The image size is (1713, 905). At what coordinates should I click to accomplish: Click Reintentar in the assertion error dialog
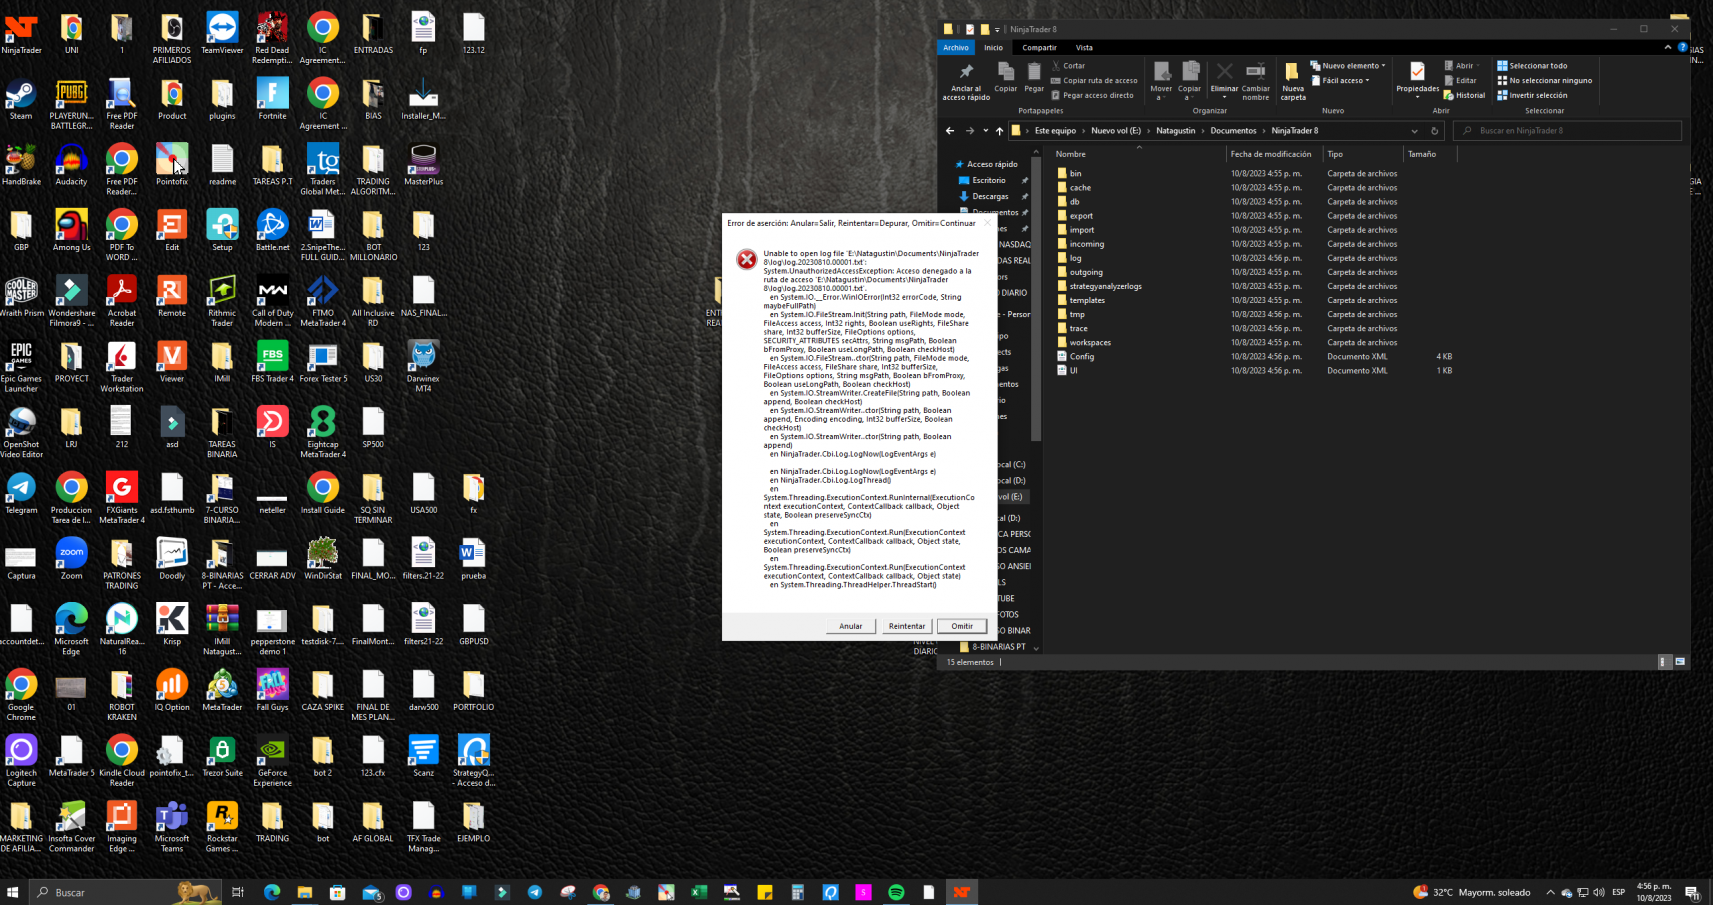[907, 626]
